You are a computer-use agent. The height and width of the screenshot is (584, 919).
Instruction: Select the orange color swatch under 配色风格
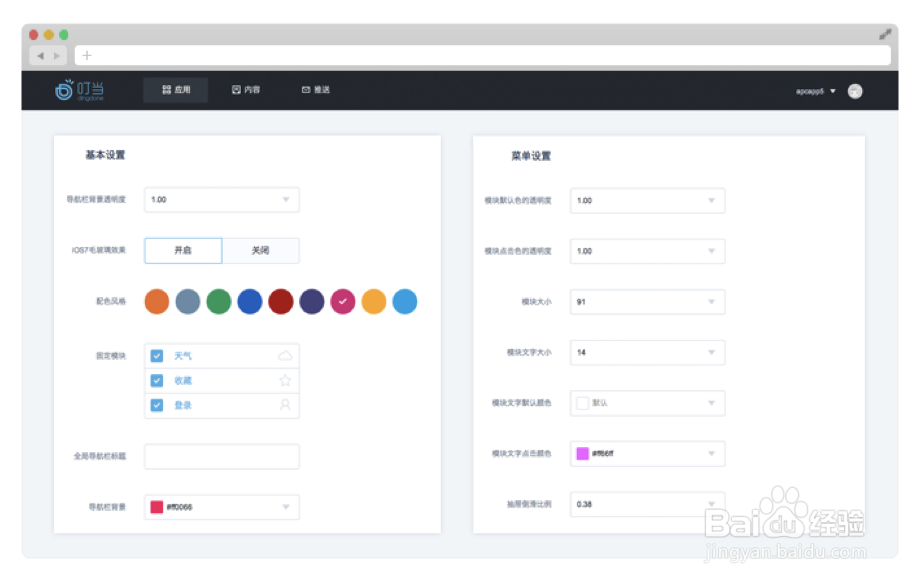[157, 301]
